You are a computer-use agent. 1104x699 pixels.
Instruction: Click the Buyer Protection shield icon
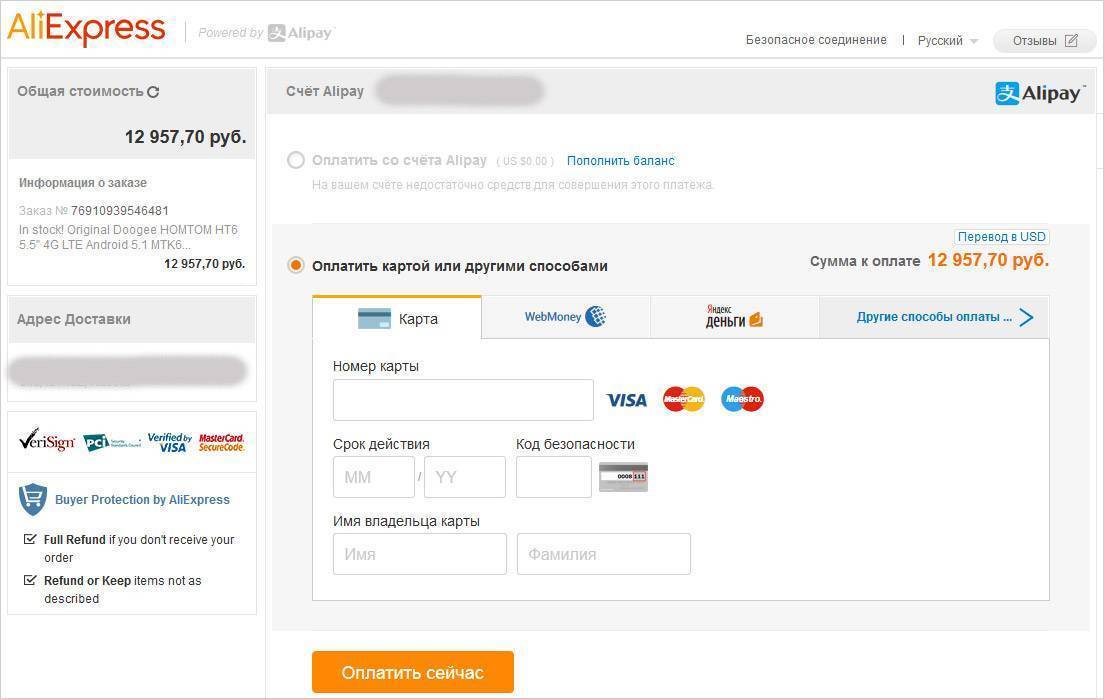point(33,498)
